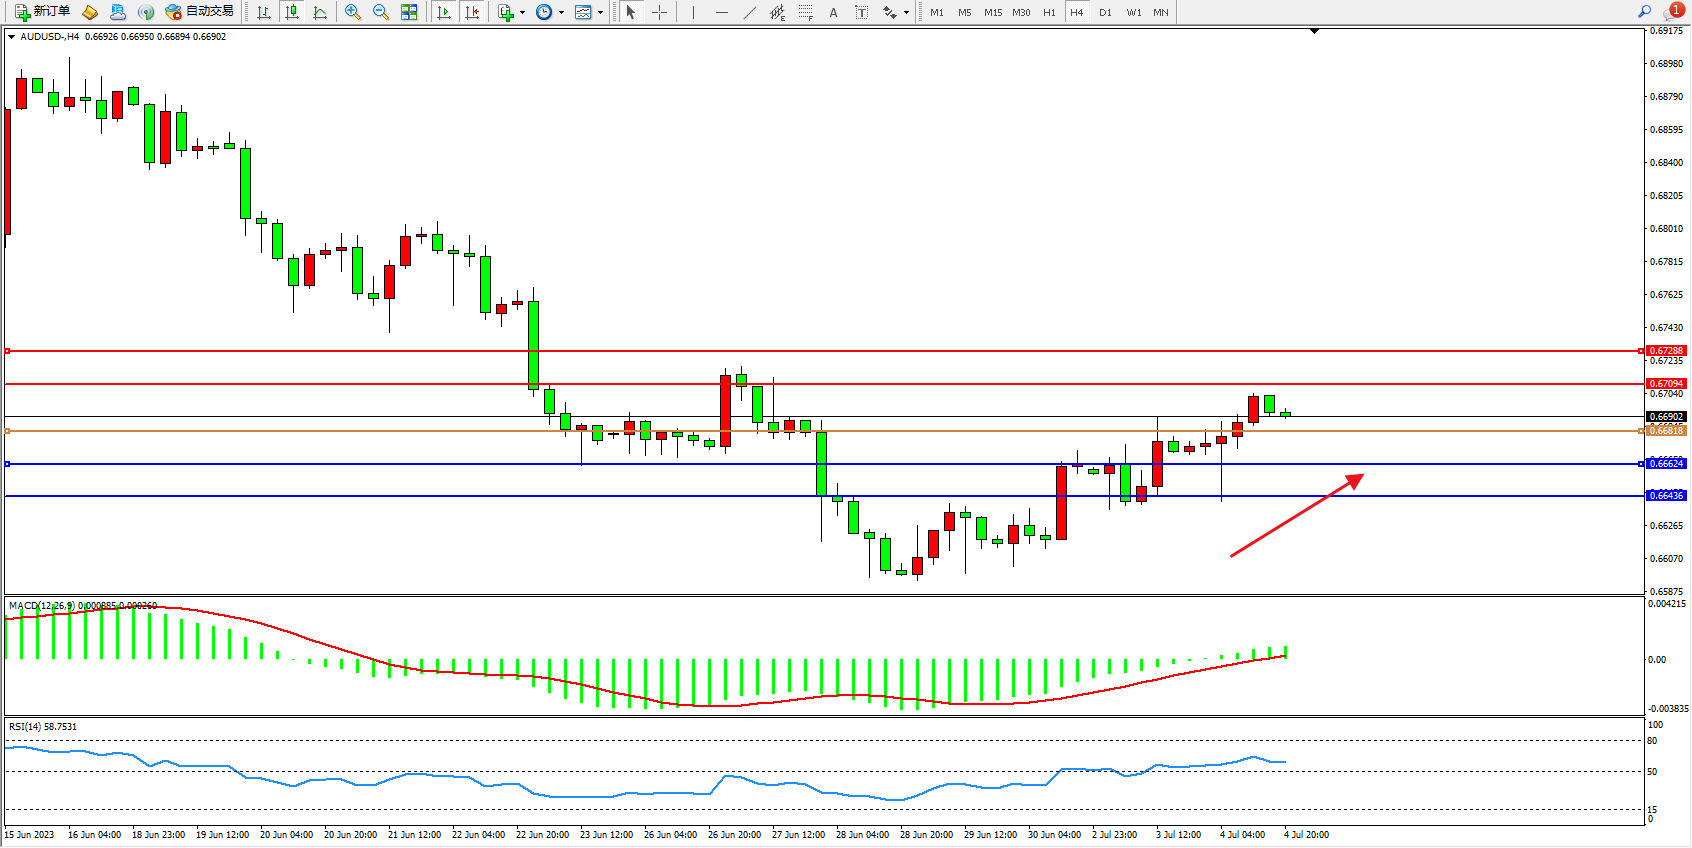Zoom out on the chart
Image resolution: width=1692 pixels, height=848 pixels.
pos(381,12)
